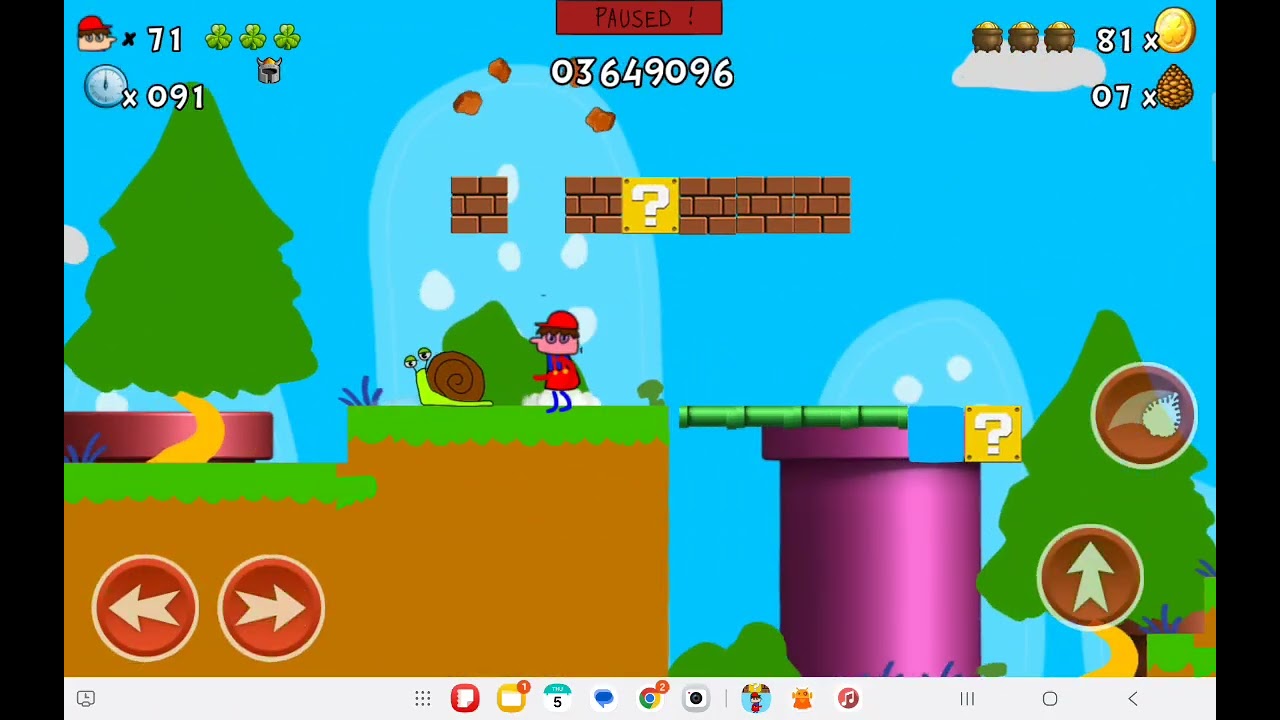Tap the recent apps navigation button
The width and height of the screenshot is (1280, 720).
(x=967, y=699)
